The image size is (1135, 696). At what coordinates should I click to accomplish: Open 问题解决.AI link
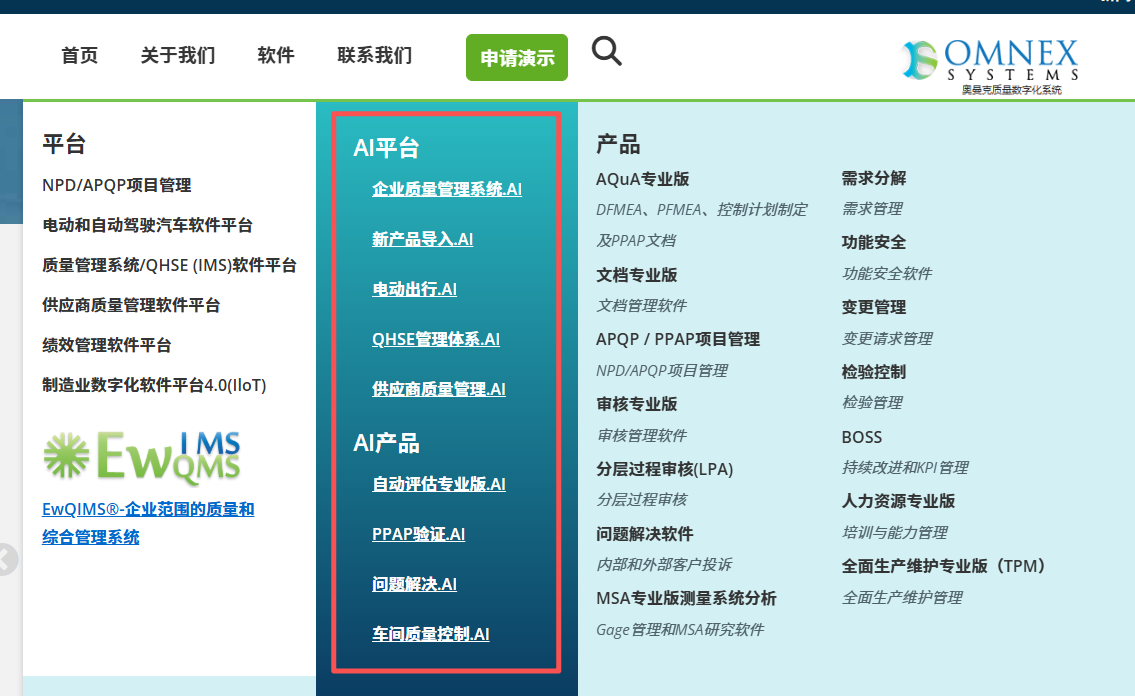pyautogui.click(x=414, y=584)
